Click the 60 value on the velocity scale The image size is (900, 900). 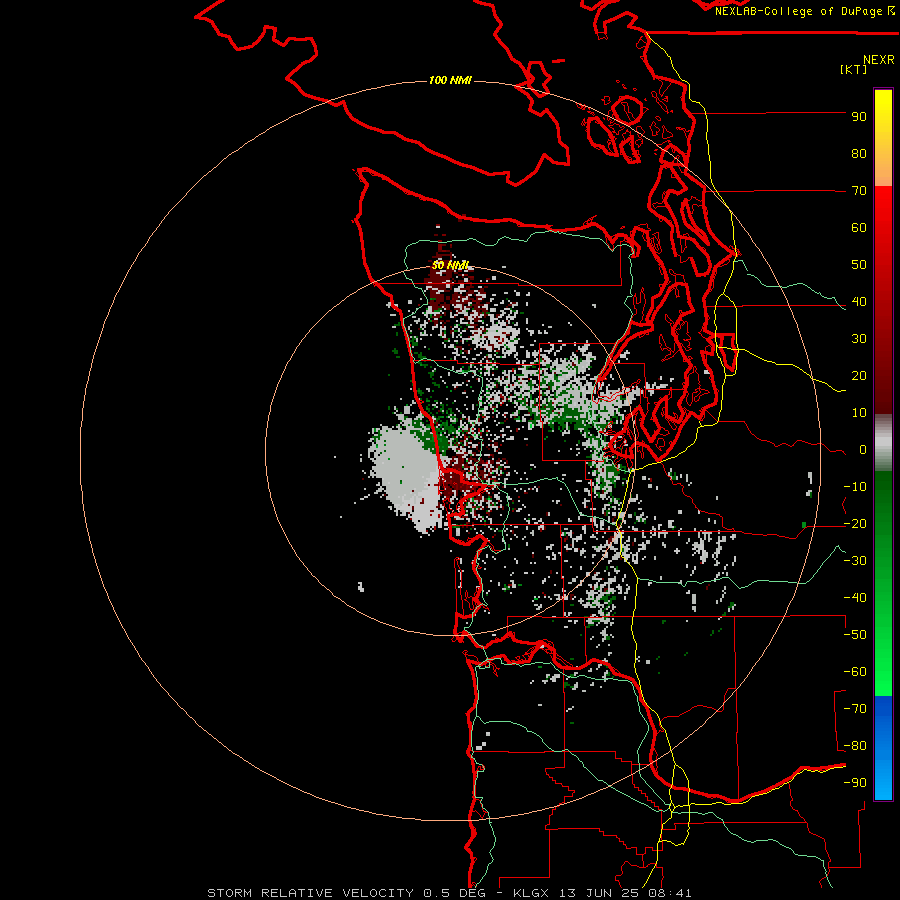click(859, 228)
